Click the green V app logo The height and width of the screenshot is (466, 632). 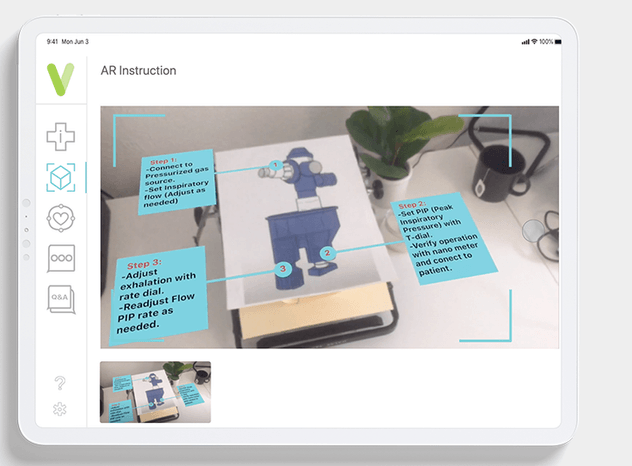61,78
